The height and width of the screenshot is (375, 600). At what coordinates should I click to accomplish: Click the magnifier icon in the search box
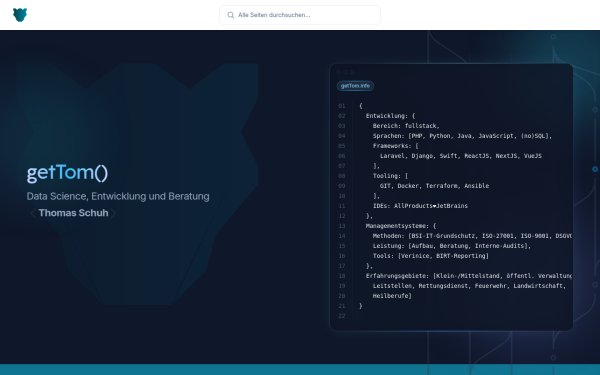(230, 15)
